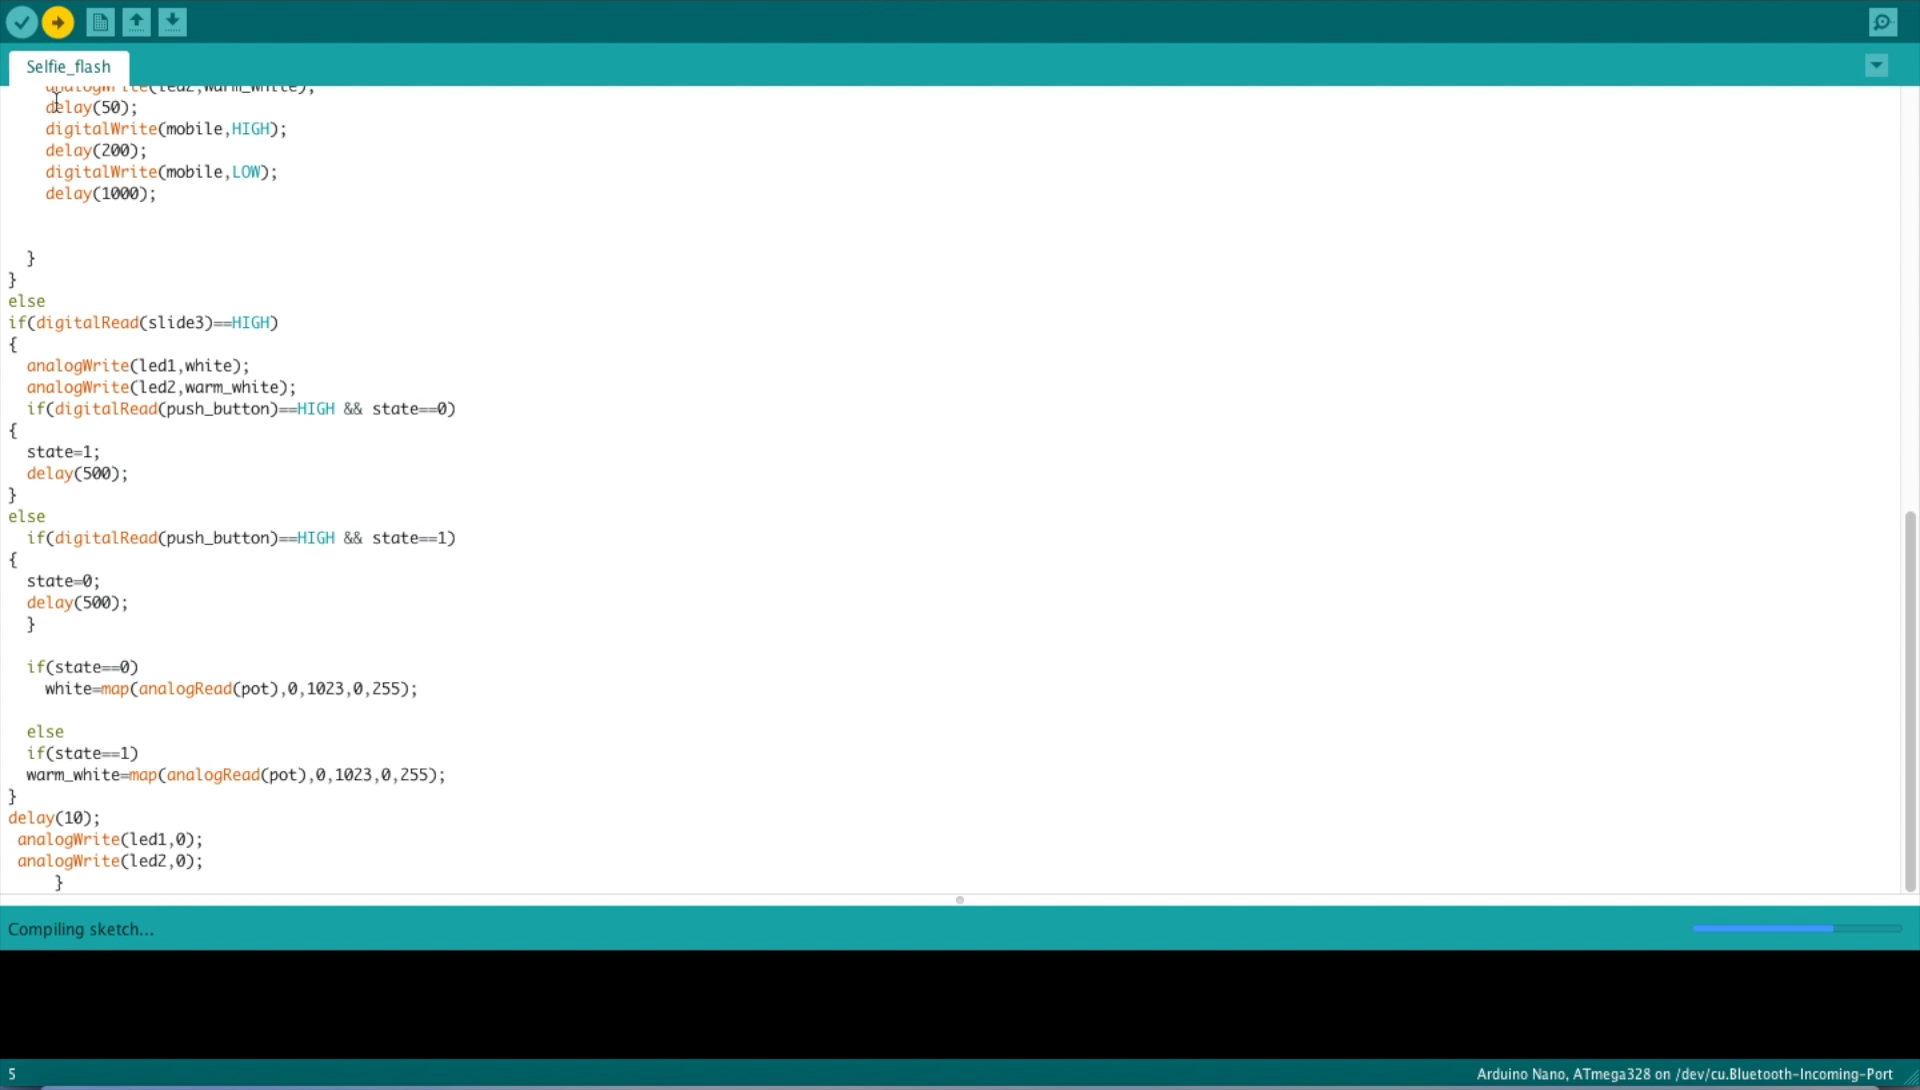Open a sketch with the Open icon

coord(136,22)
